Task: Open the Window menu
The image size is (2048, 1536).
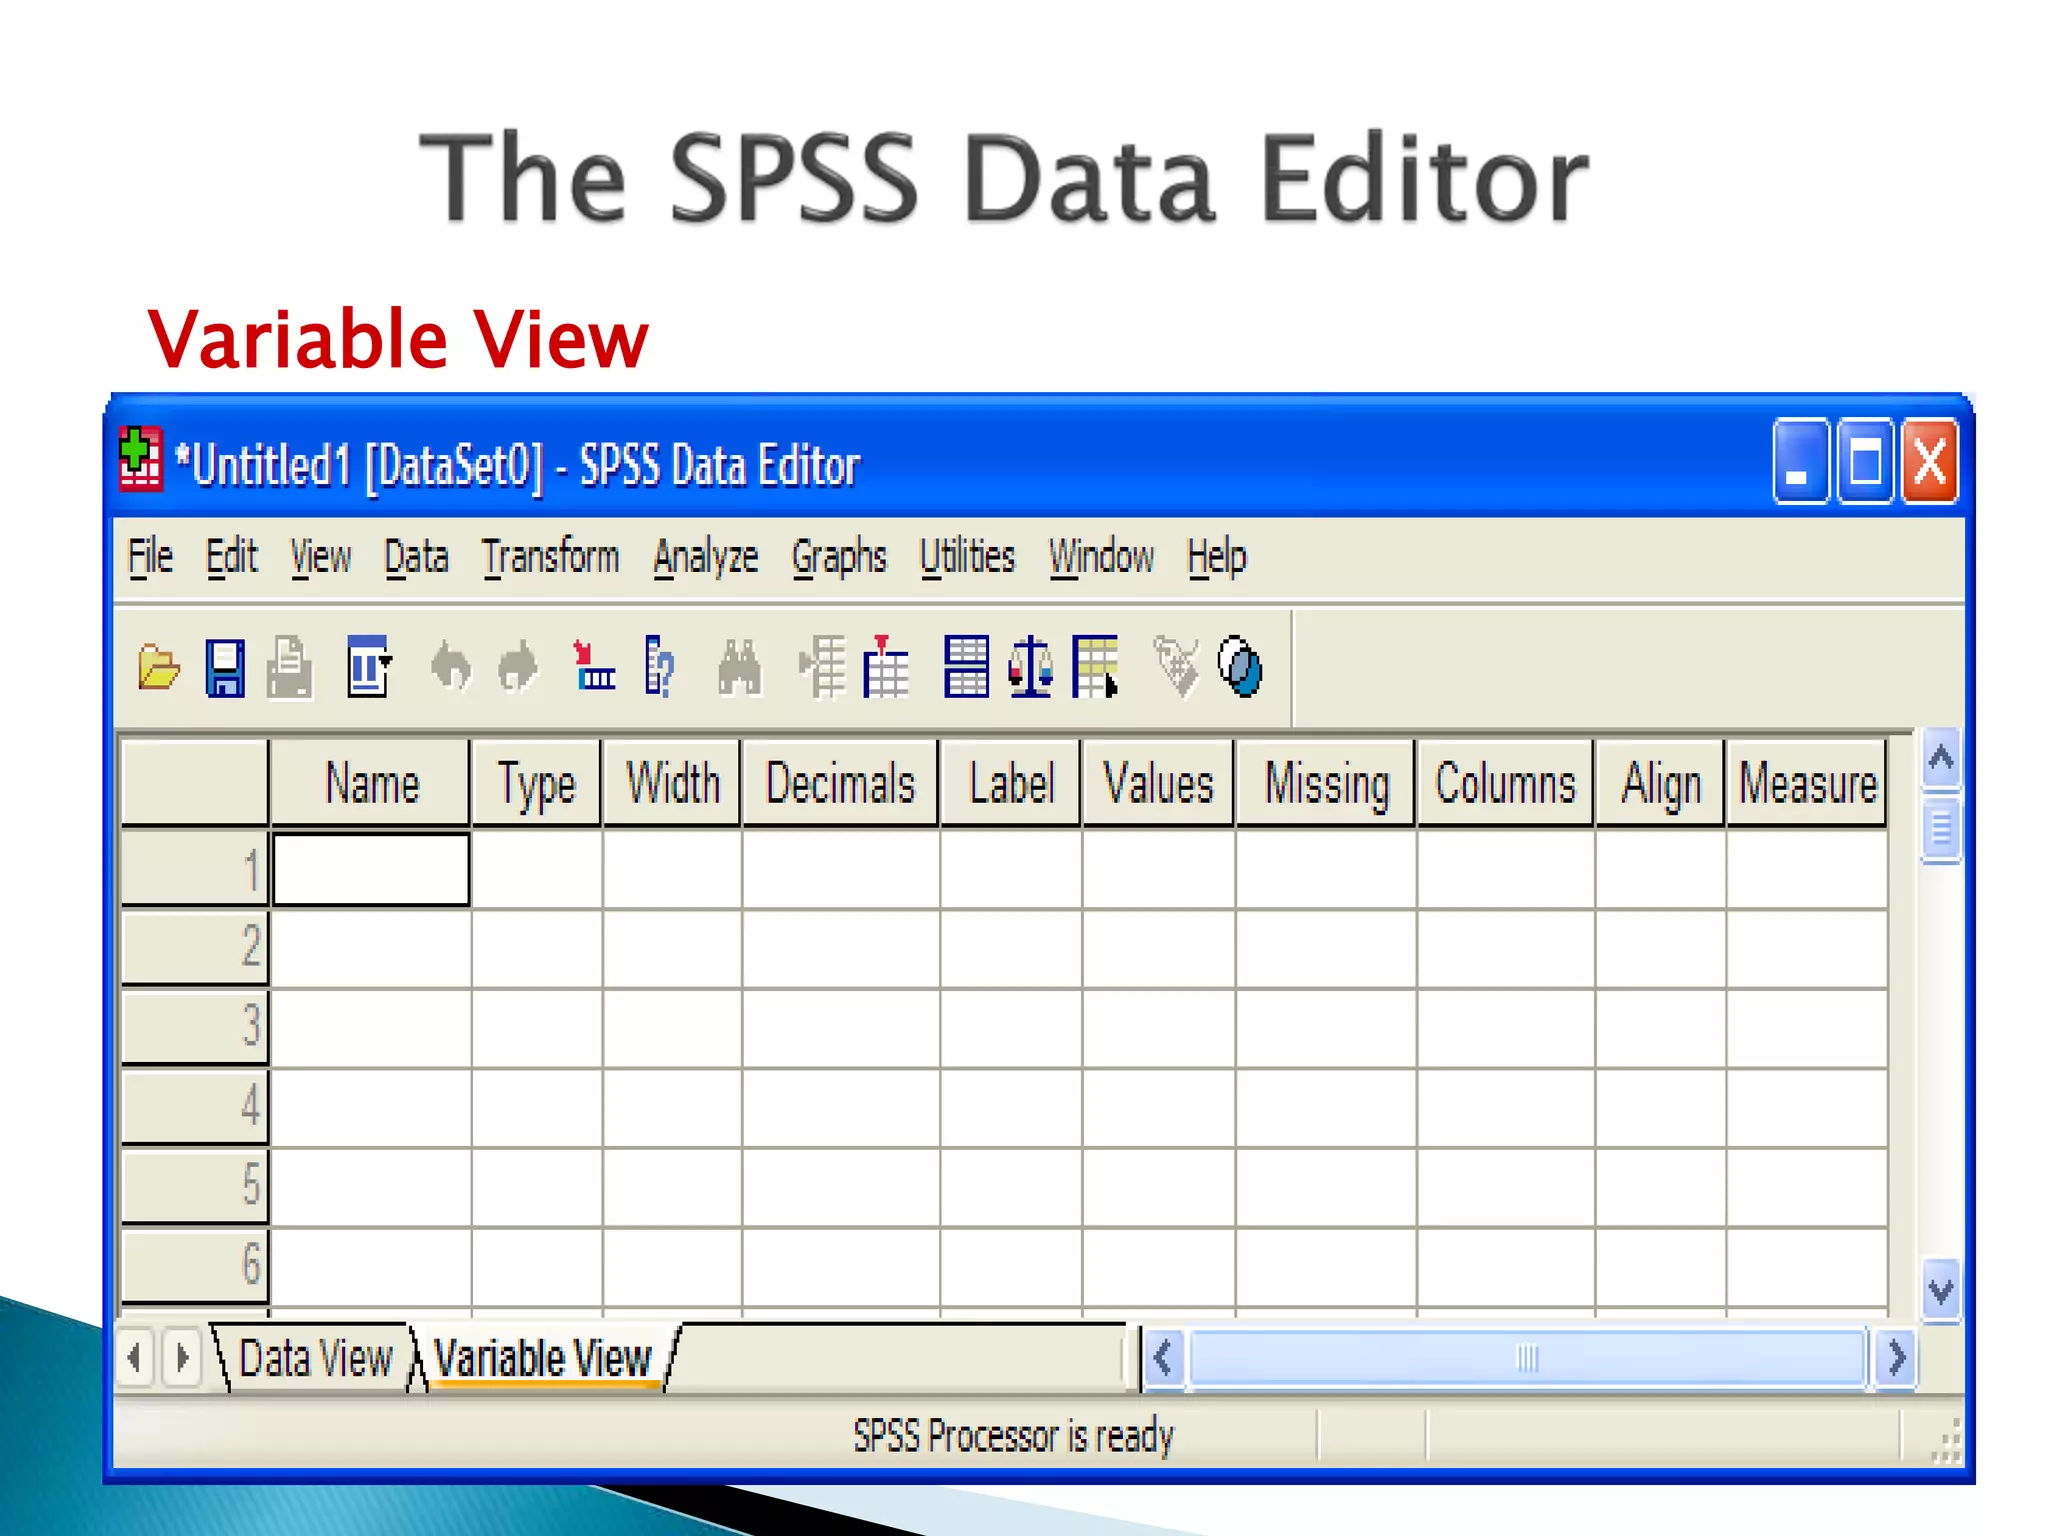Action: pos(1102,557)
